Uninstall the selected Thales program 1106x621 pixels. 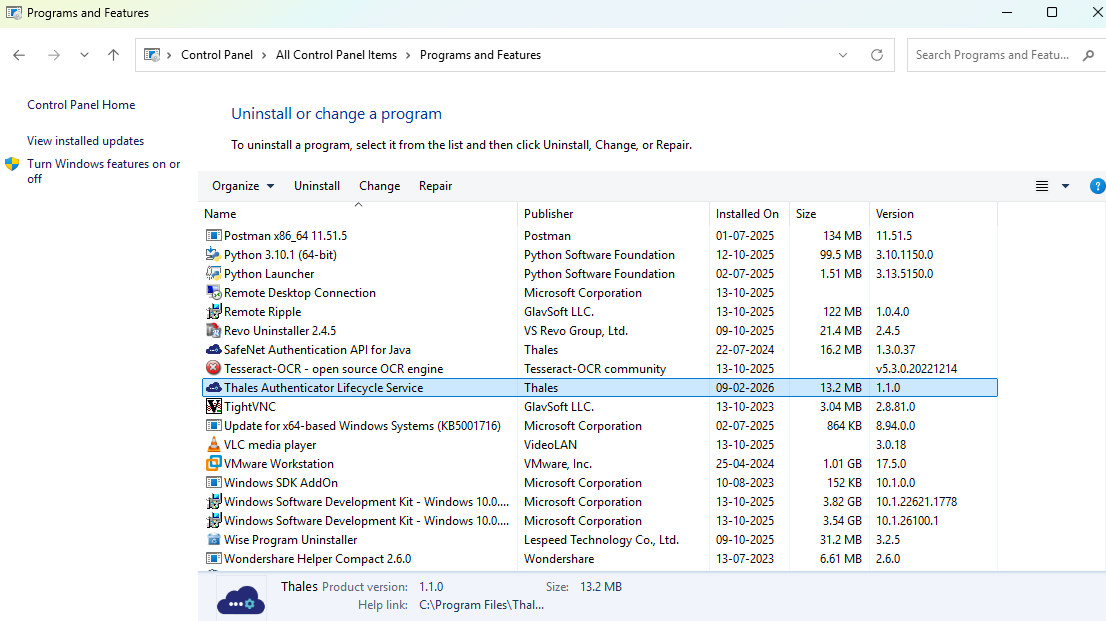[317, 185]
